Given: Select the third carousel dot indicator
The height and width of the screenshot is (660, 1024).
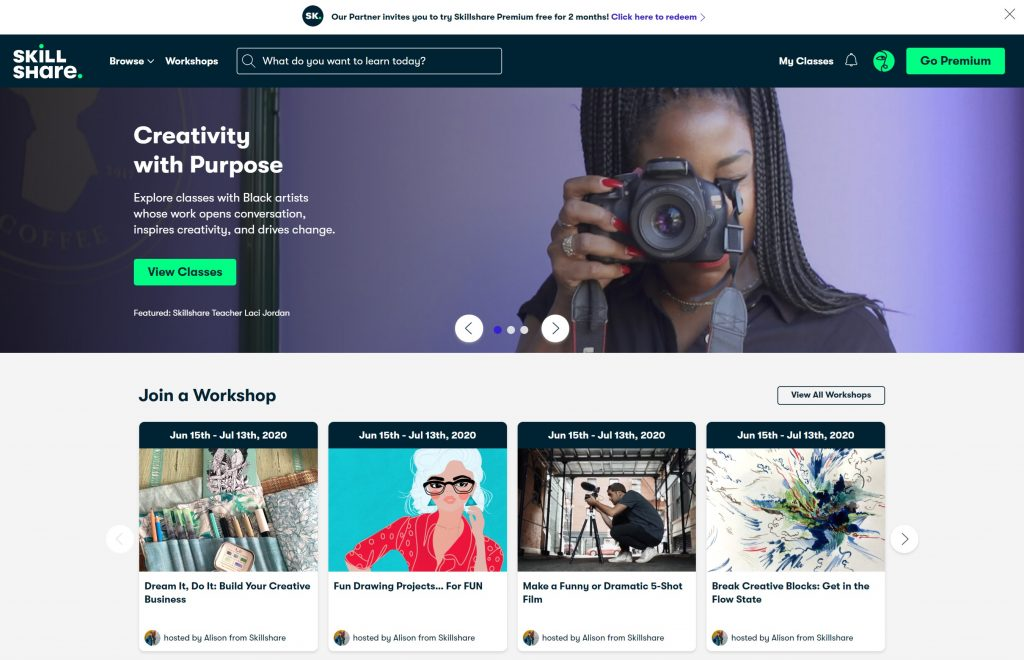Looking at the screenshot, I should 524,329.
